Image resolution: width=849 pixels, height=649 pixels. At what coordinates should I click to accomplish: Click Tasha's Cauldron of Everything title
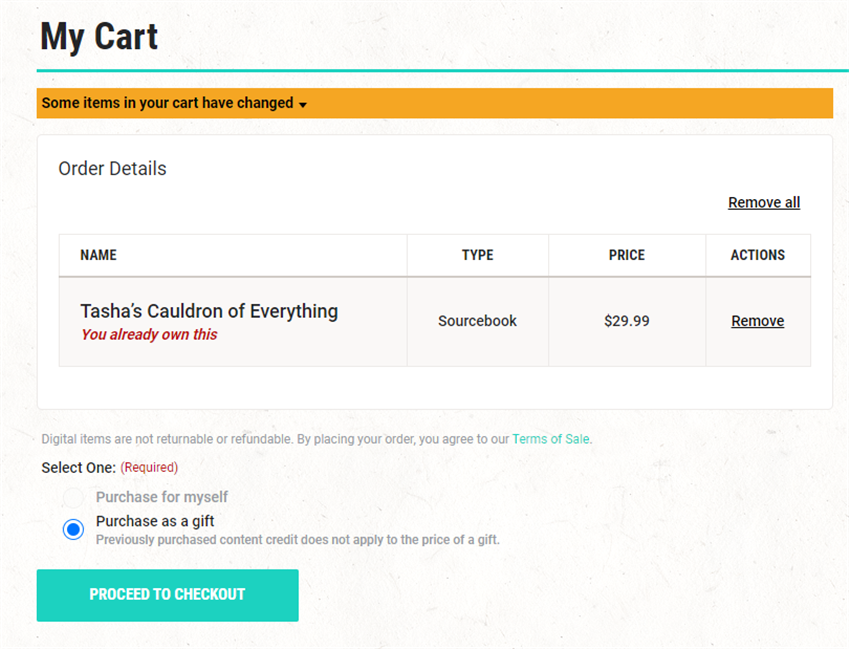[x=209, y=311]
